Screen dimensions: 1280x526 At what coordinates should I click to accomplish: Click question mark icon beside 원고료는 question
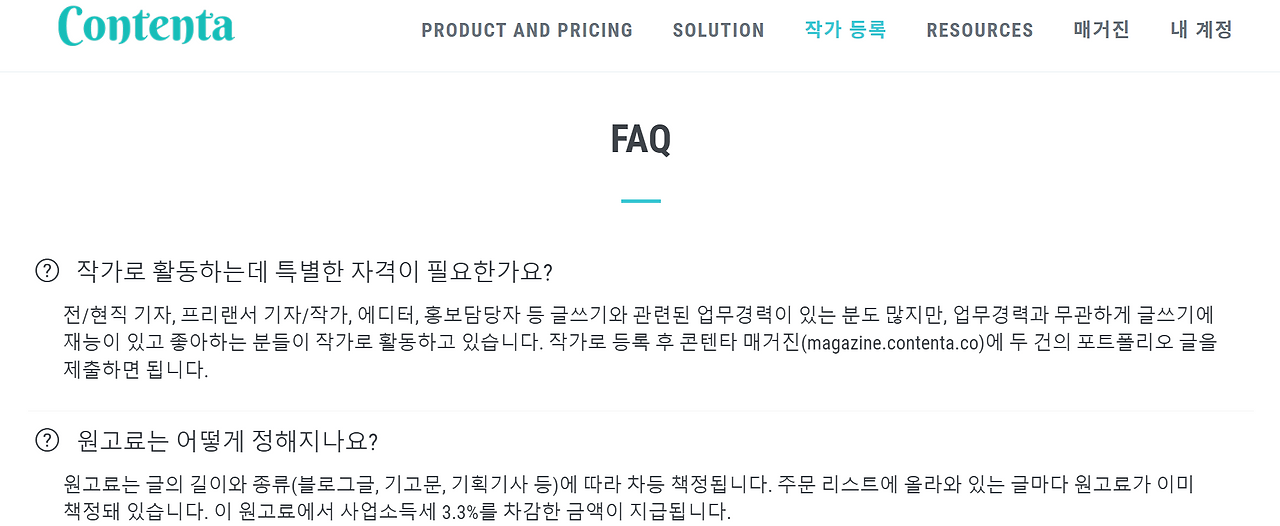[x=47, y=441]
